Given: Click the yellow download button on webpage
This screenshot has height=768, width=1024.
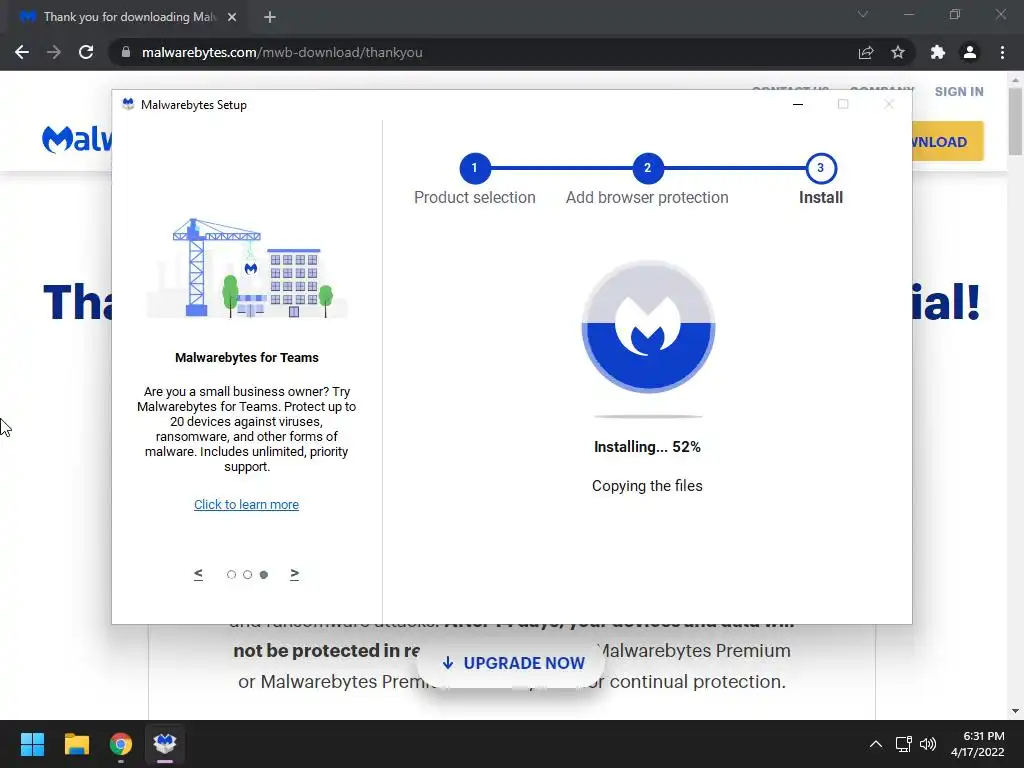Looking at the screenshot, I should 948,141.
